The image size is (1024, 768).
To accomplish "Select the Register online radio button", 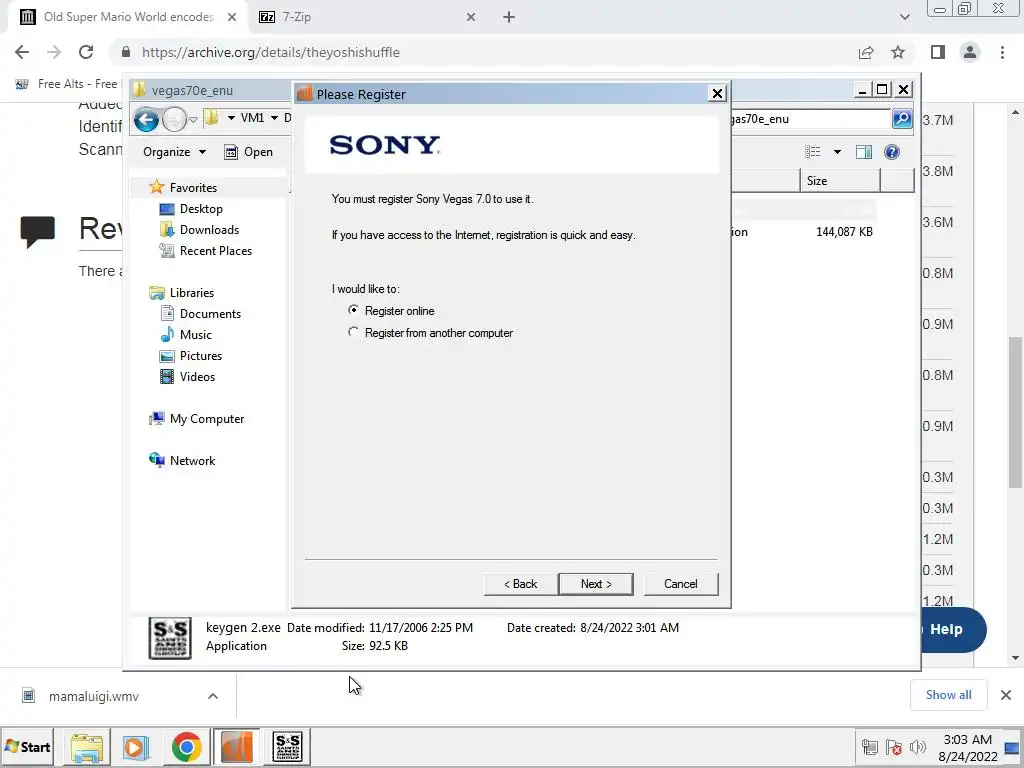I will [353, 310].
